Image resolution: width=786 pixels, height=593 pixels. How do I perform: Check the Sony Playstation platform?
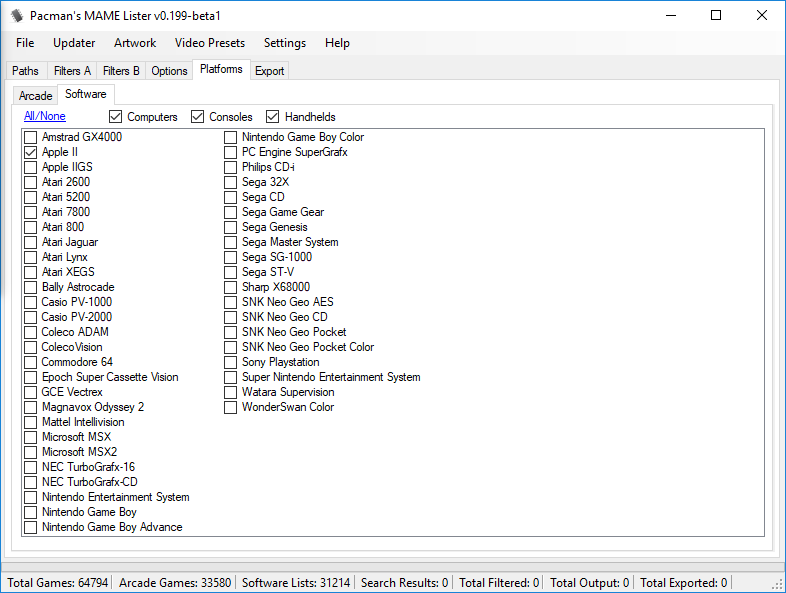tap(231, 362)
